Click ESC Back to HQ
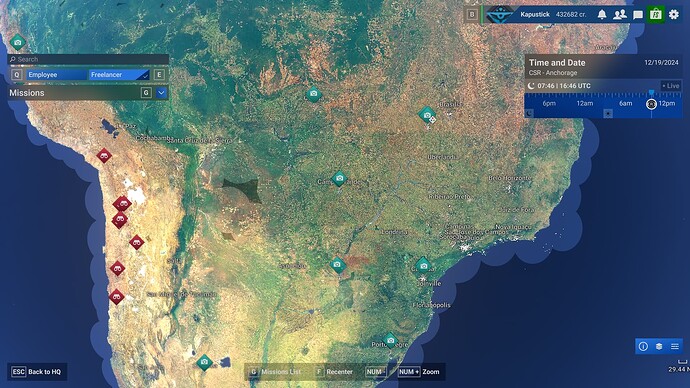The width and height of the screenshot is (690, 388). [x=37, y=372]
